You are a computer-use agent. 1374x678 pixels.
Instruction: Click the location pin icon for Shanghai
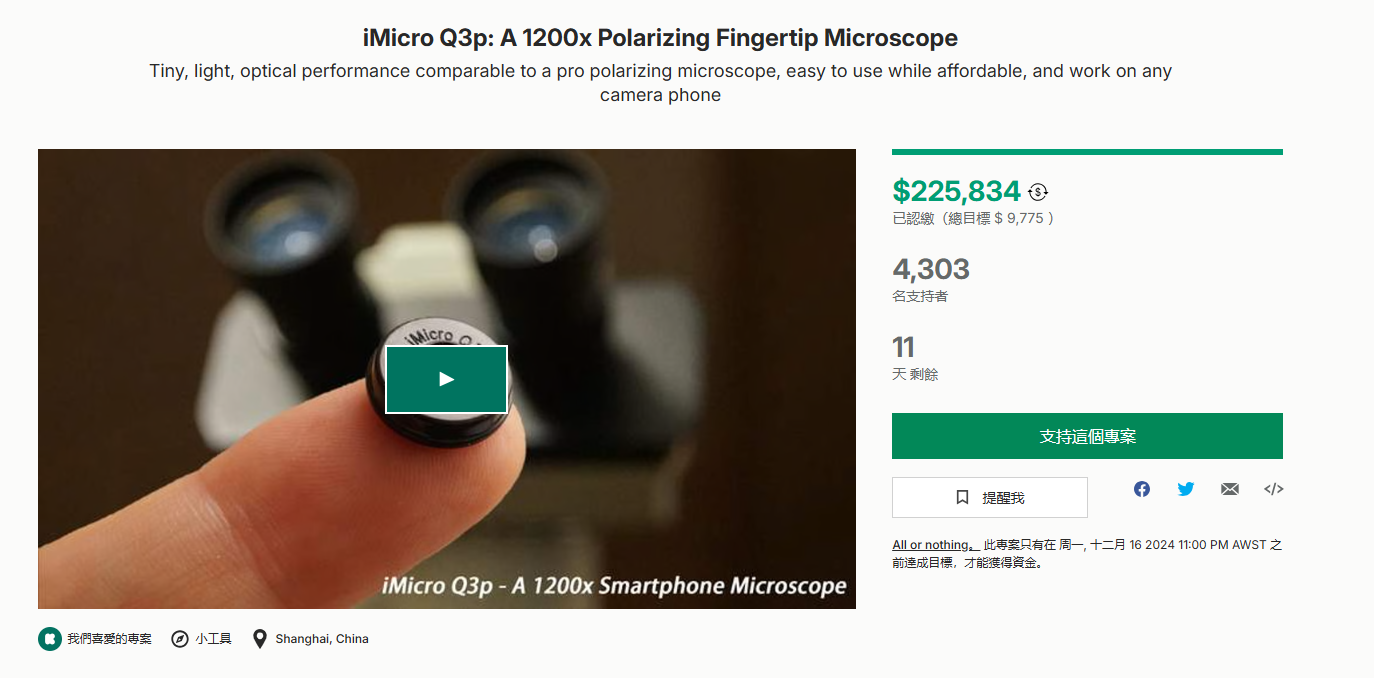(260, 639)
